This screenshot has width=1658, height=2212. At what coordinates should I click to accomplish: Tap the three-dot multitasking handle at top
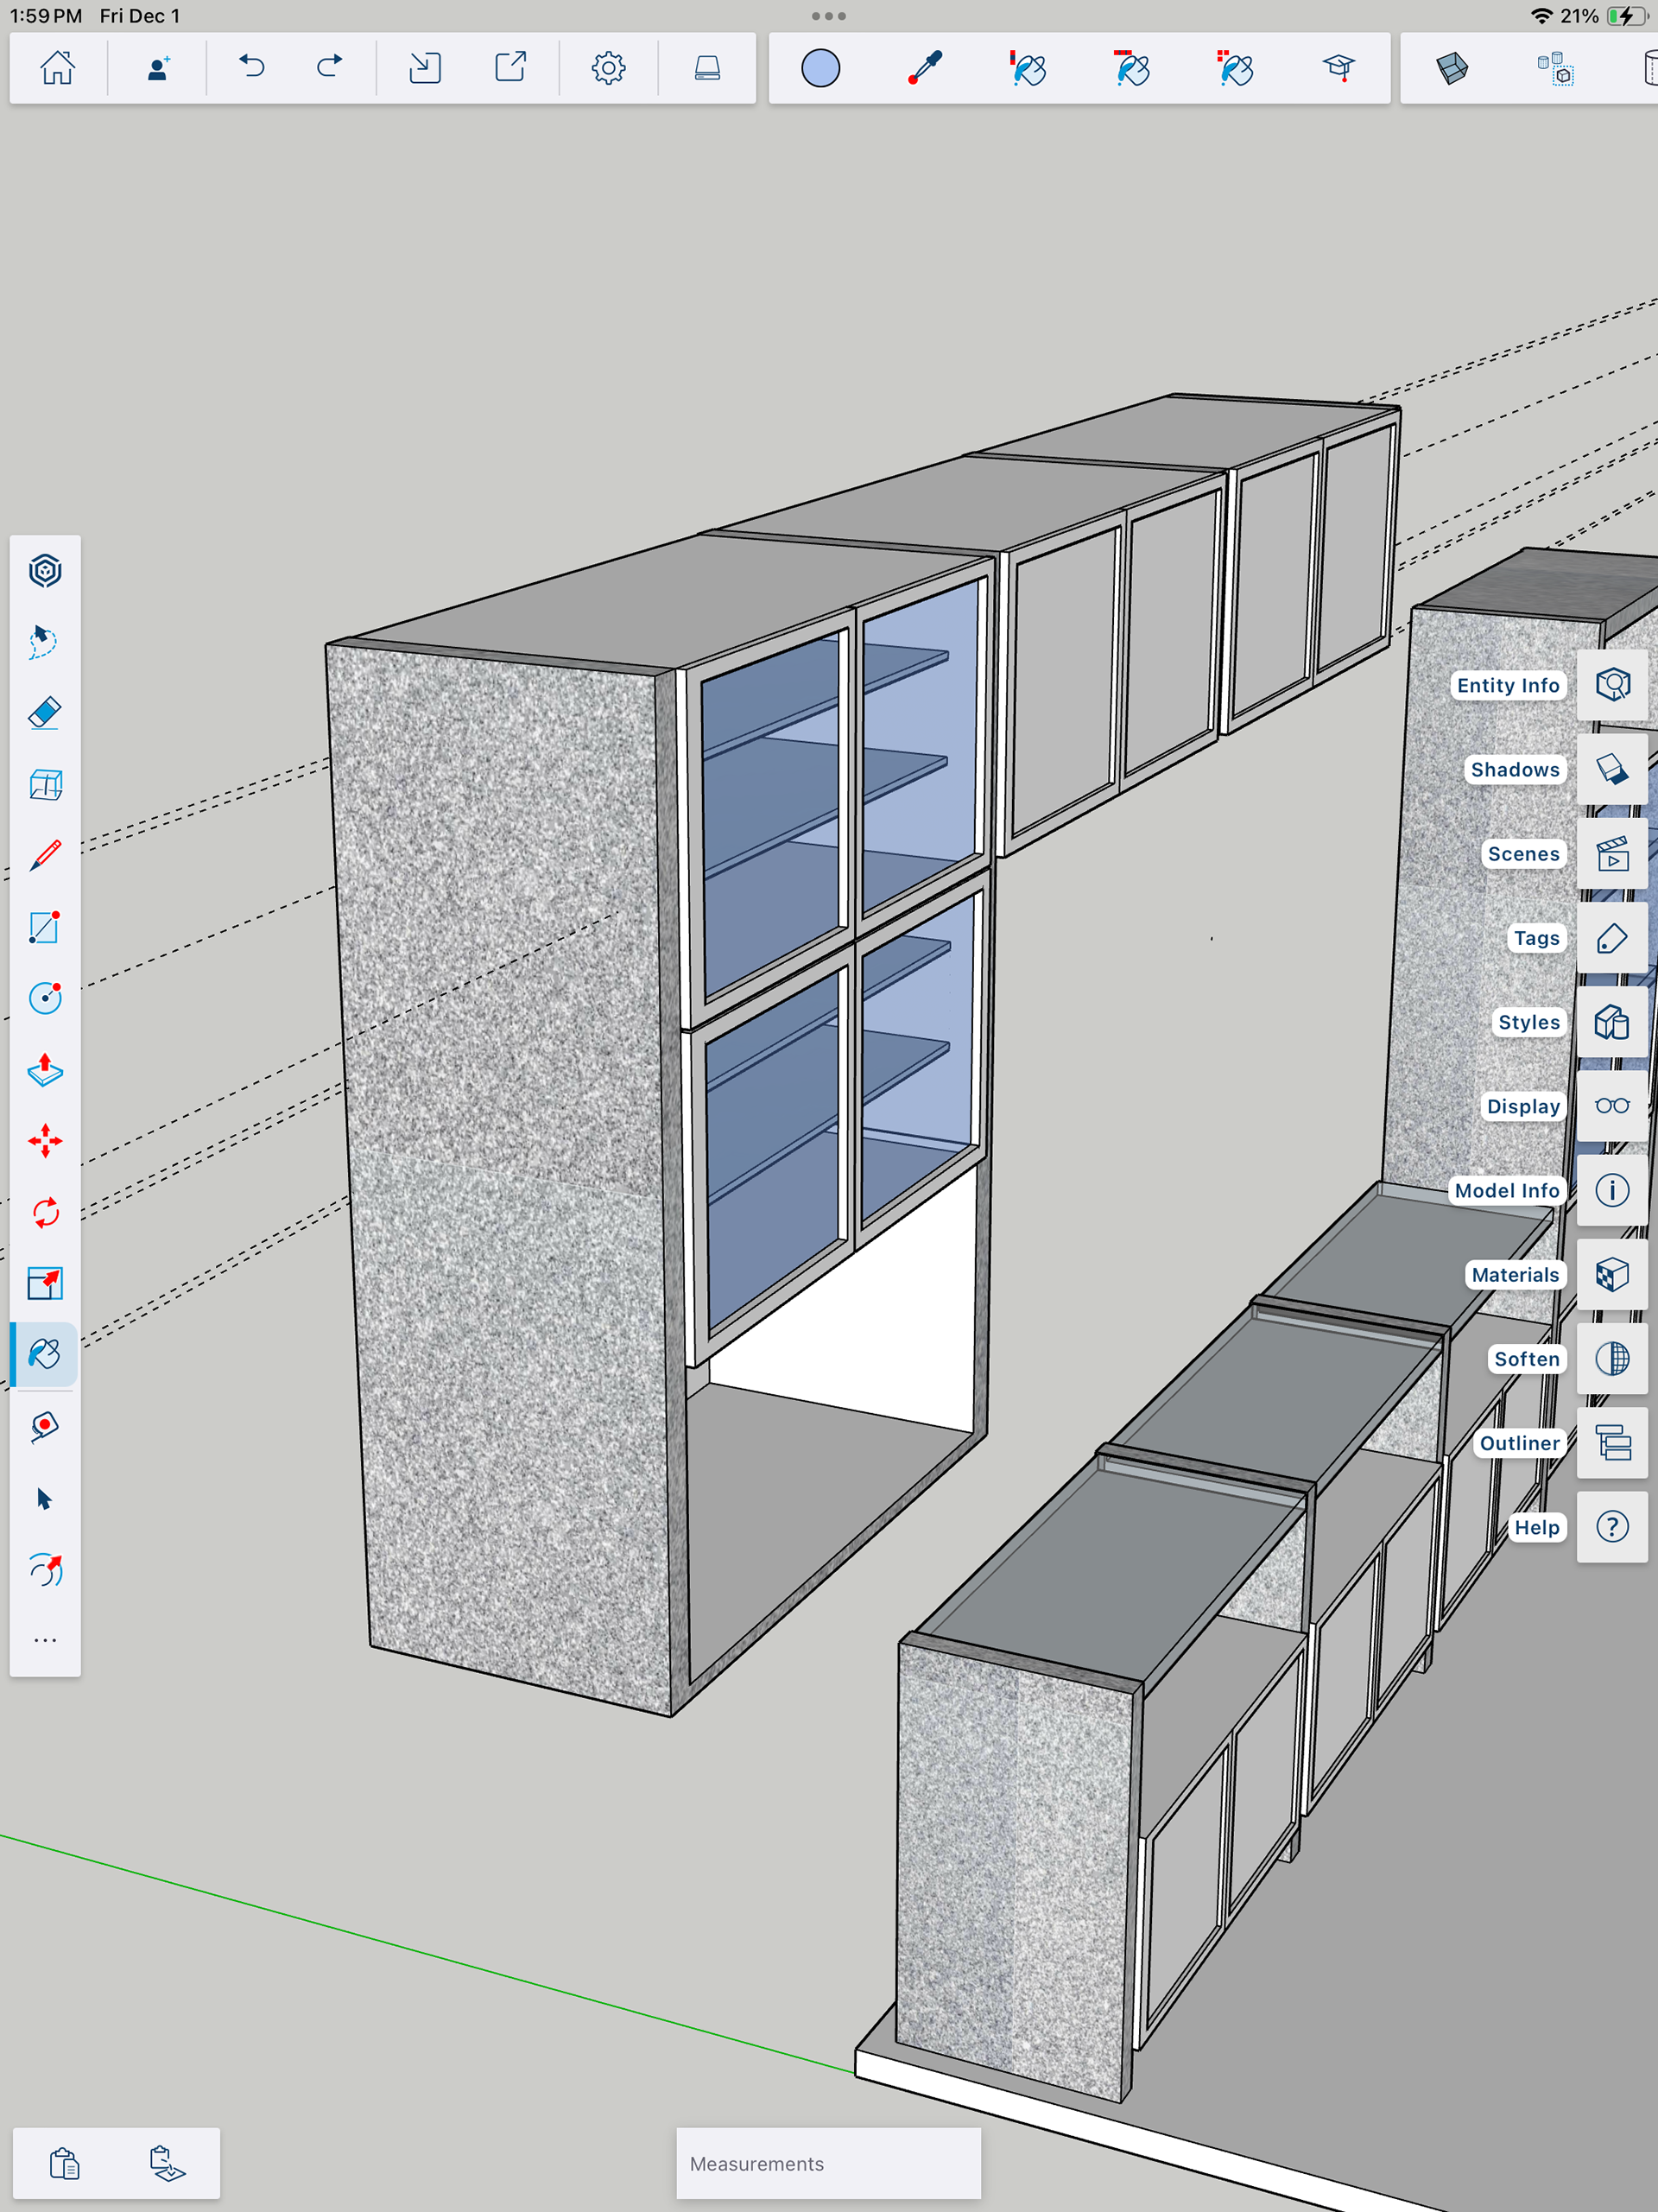[x=829, y=16]
